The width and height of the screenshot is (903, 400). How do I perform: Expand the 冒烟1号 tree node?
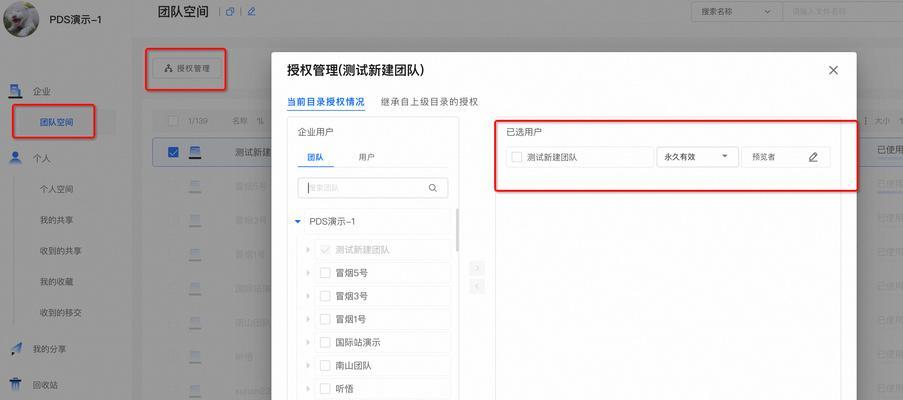[308, 319]
